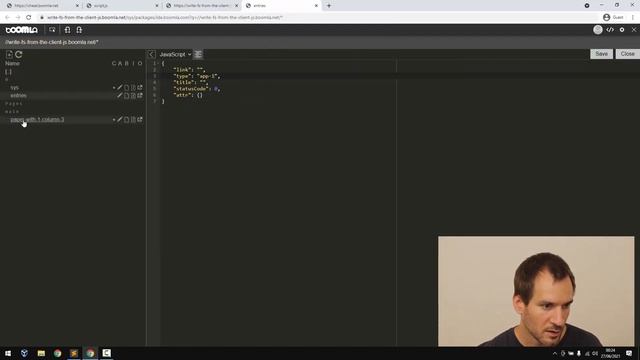Click the inspect icon in sys row

(133, 87)
